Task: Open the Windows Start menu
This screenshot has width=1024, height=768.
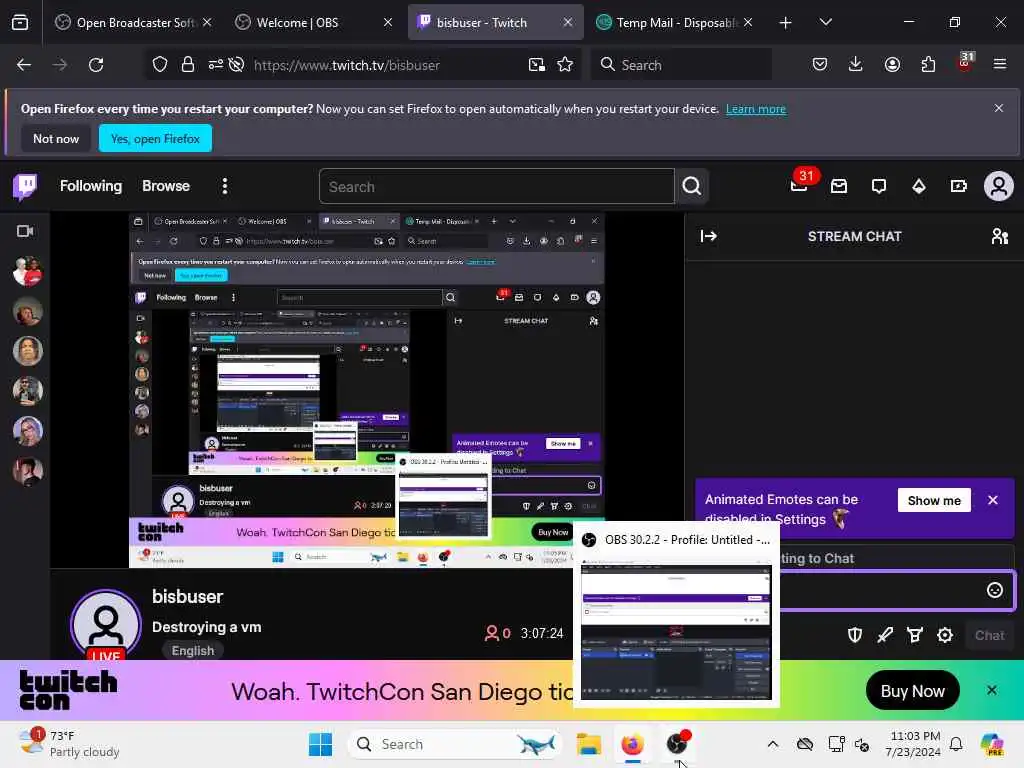Action: tap(320, 744)
